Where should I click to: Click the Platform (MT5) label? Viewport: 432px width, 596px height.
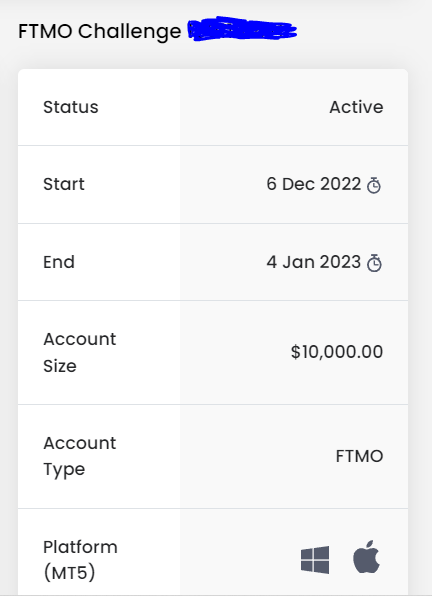pos(80,560)
